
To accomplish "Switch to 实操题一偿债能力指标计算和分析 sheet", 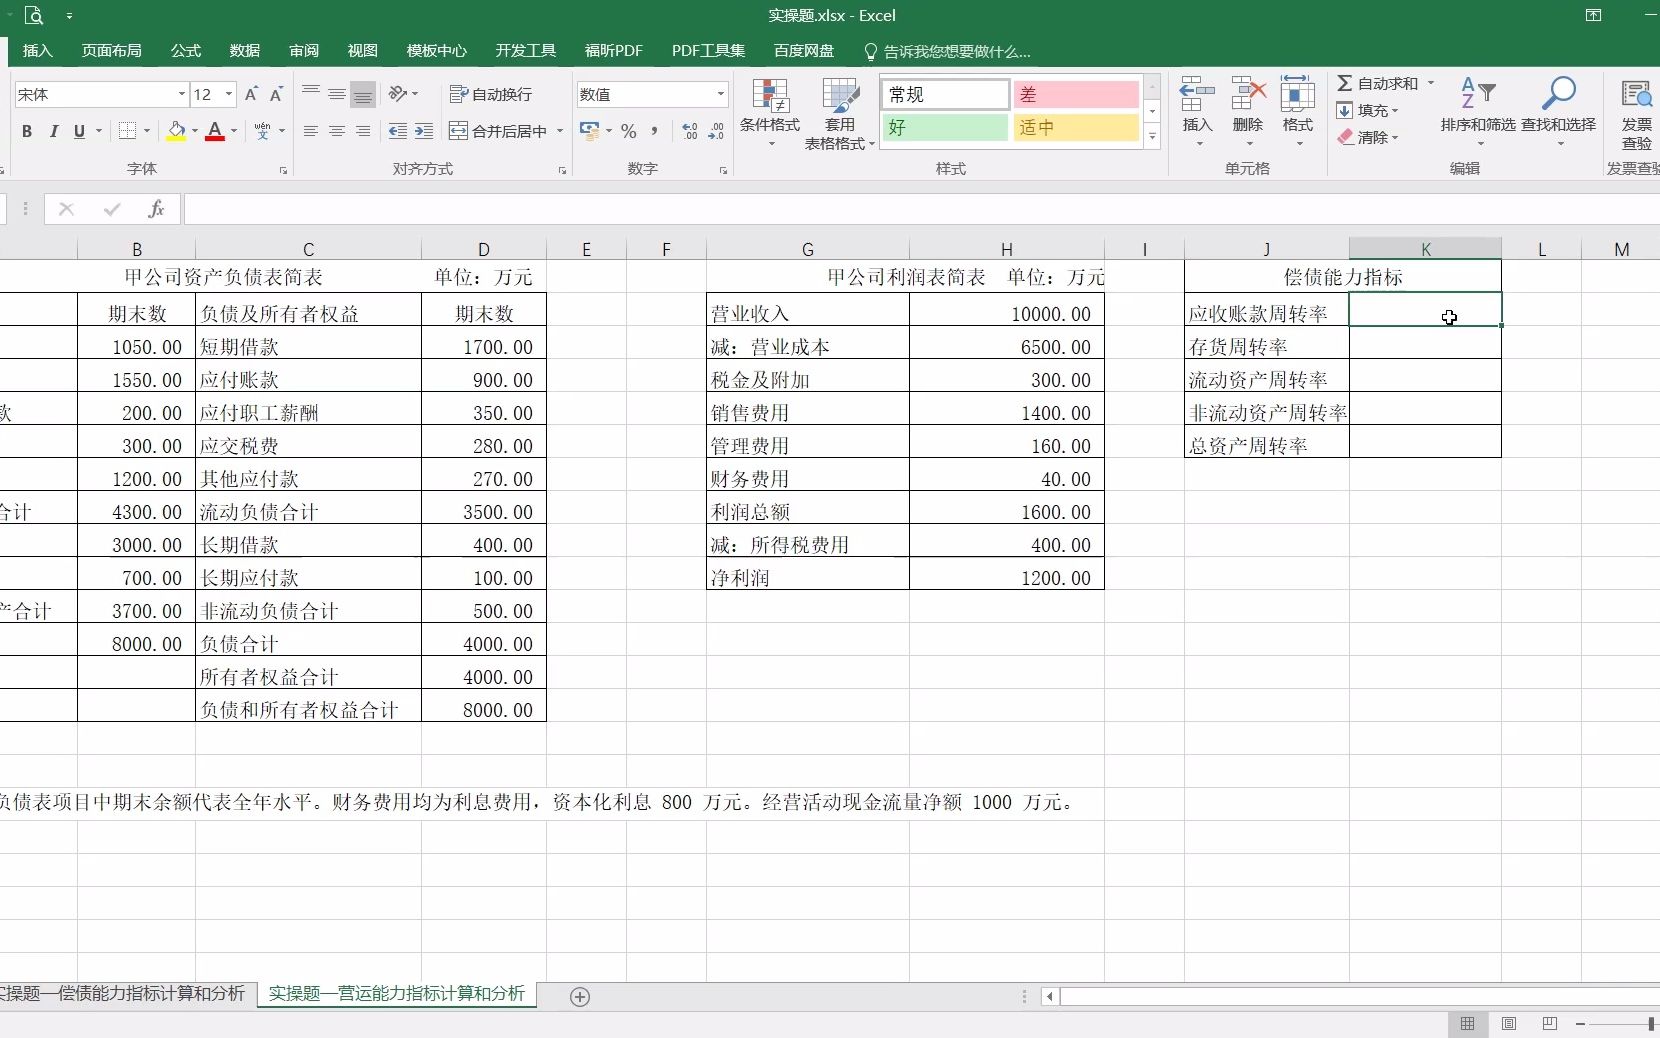I will [124, 993].
